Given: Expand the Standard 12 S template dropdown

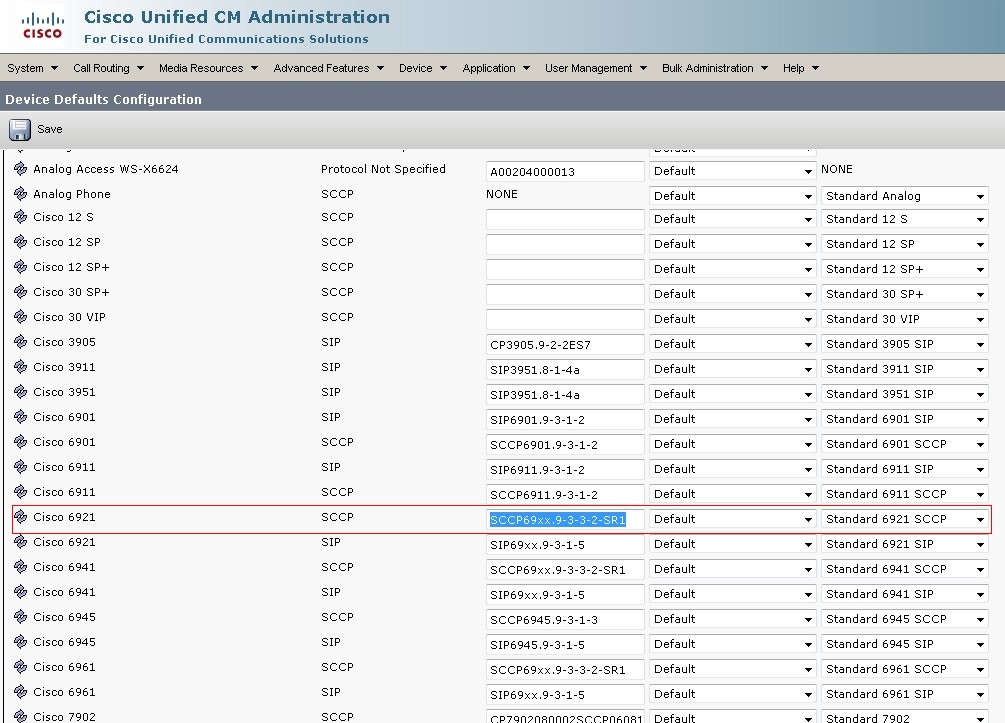Looking at the screenshot, I should 904,219.
